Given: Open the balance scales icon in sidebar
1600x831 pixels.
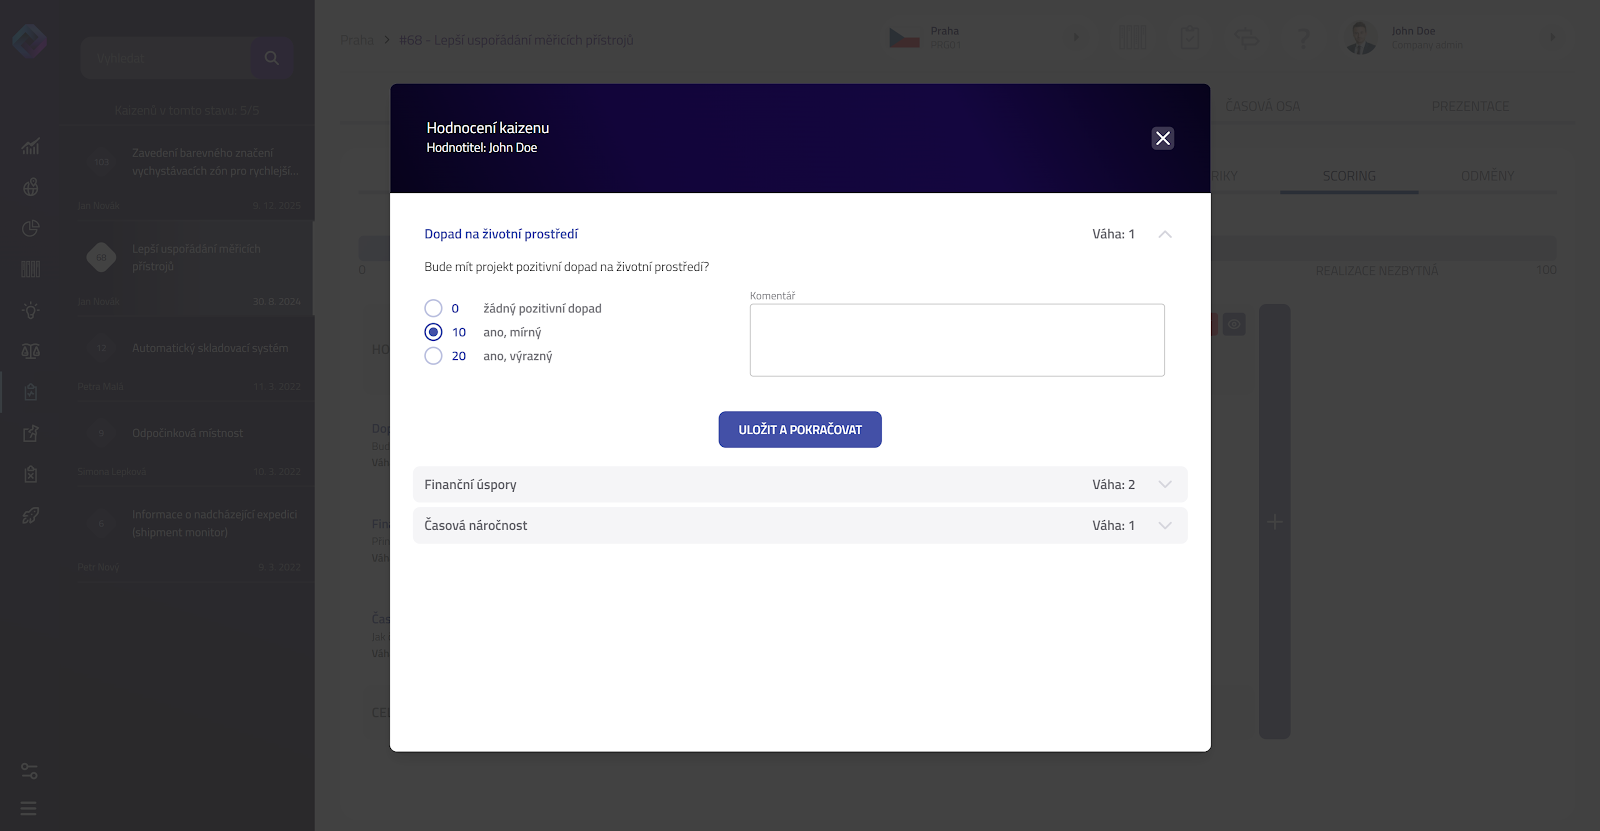Looking at the screenshot, I should 31,351.
